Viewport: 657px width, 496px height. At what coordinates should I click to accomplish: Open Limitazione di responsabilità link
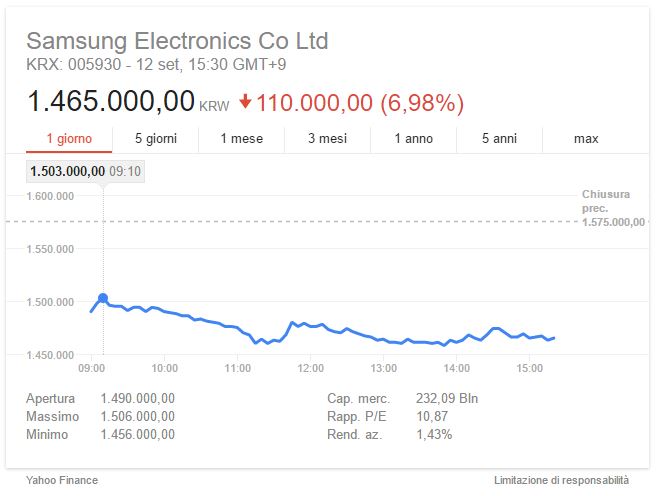[x=561, y=480]
